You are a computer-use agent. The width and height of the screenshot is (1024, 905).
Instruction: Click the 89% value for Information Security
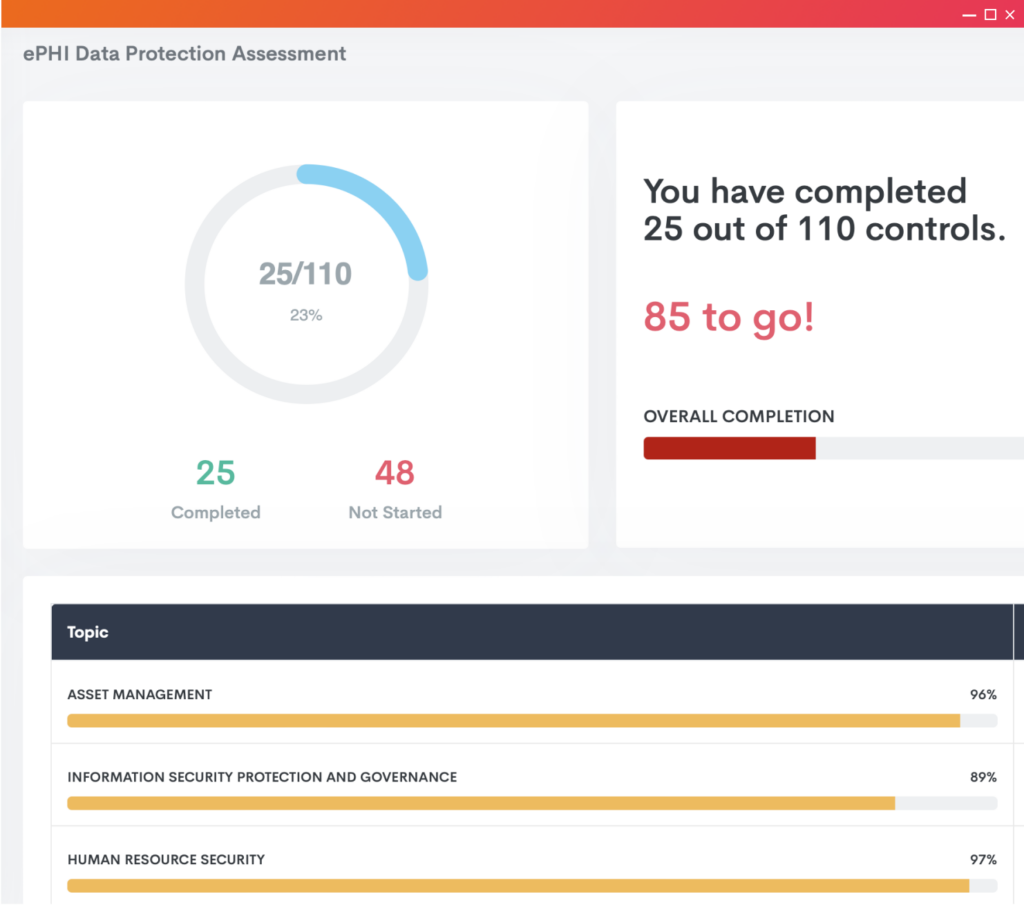click(983, 777)
